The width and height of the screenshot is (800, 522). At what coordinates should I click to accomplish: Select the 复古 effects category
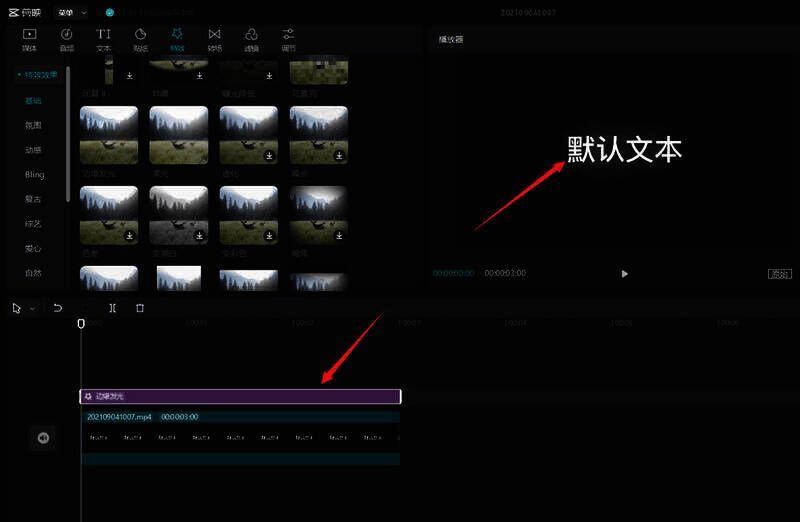[x=33, y=199]
